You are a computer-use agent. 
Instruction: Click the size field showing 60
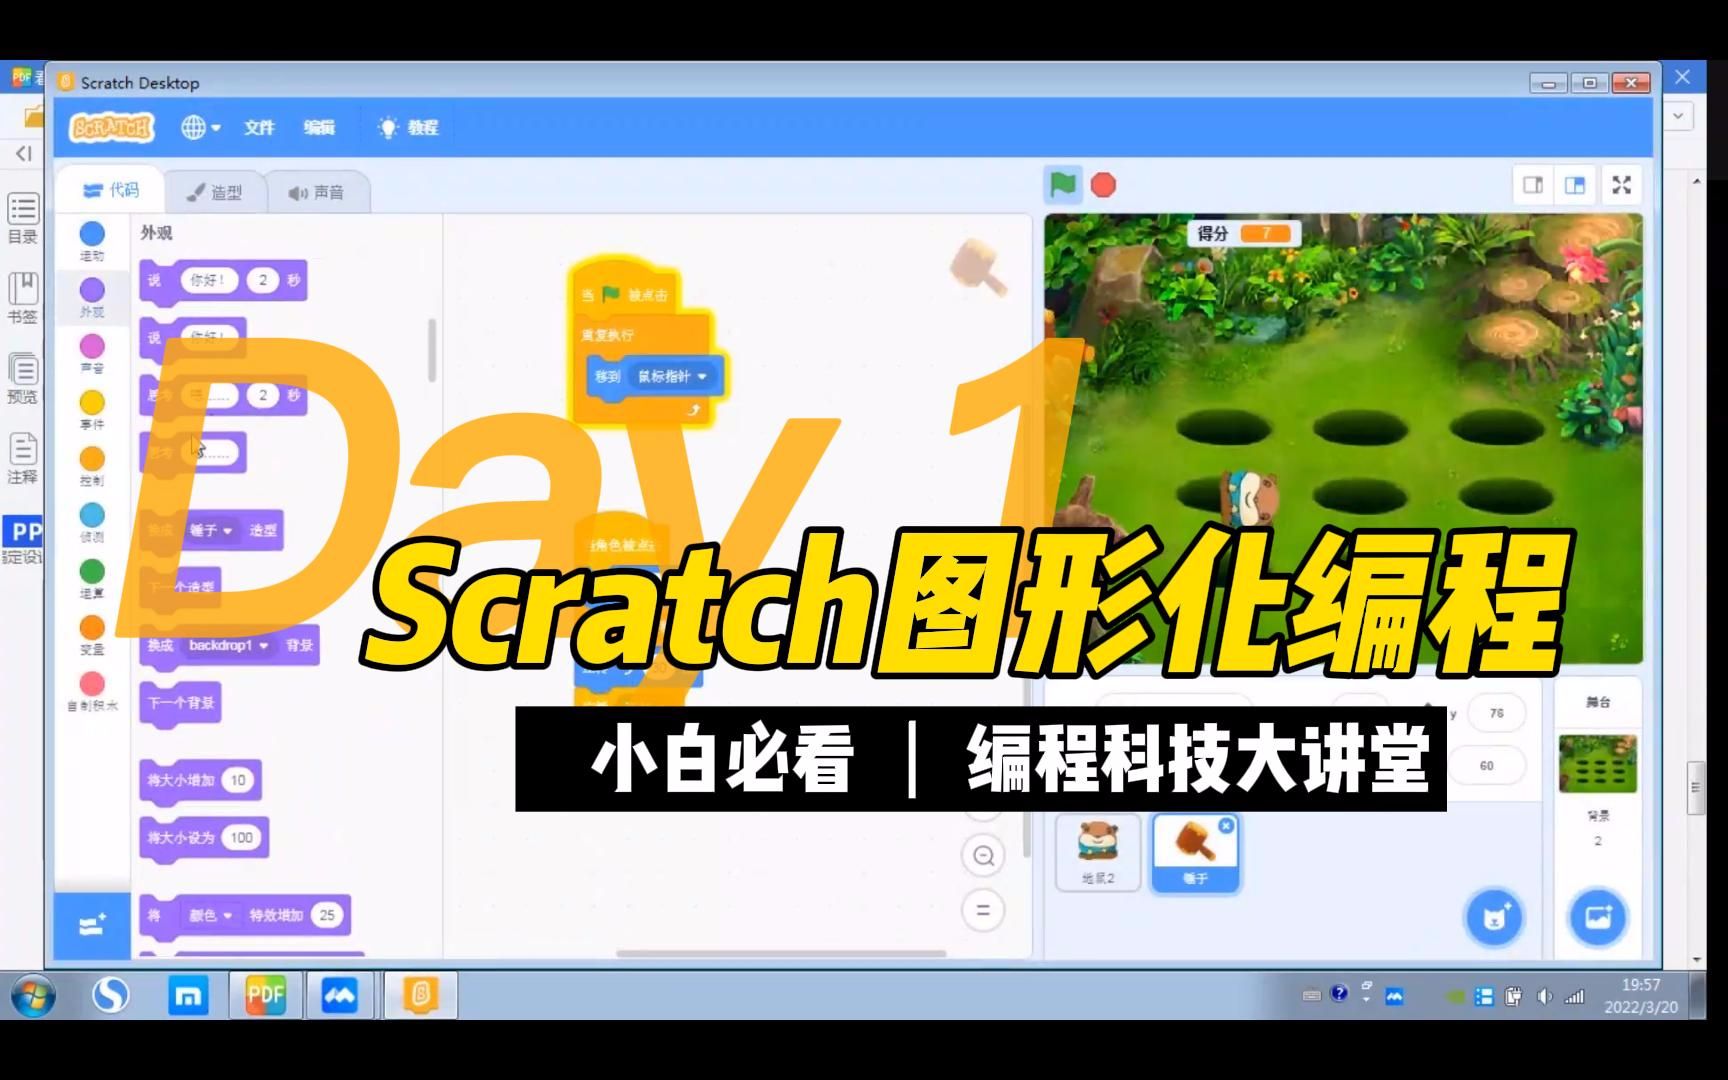1486,766
